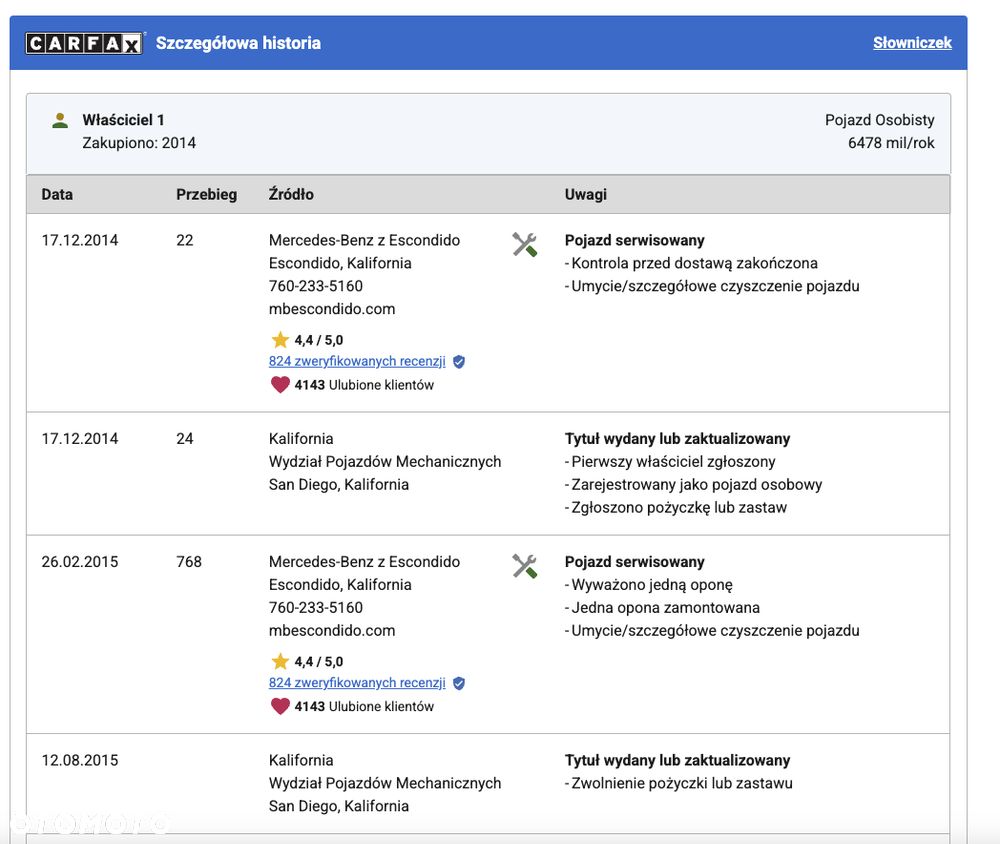The image size is (1000, 844).
Task: Click the Uwagi column header
Action: point(585,195)
